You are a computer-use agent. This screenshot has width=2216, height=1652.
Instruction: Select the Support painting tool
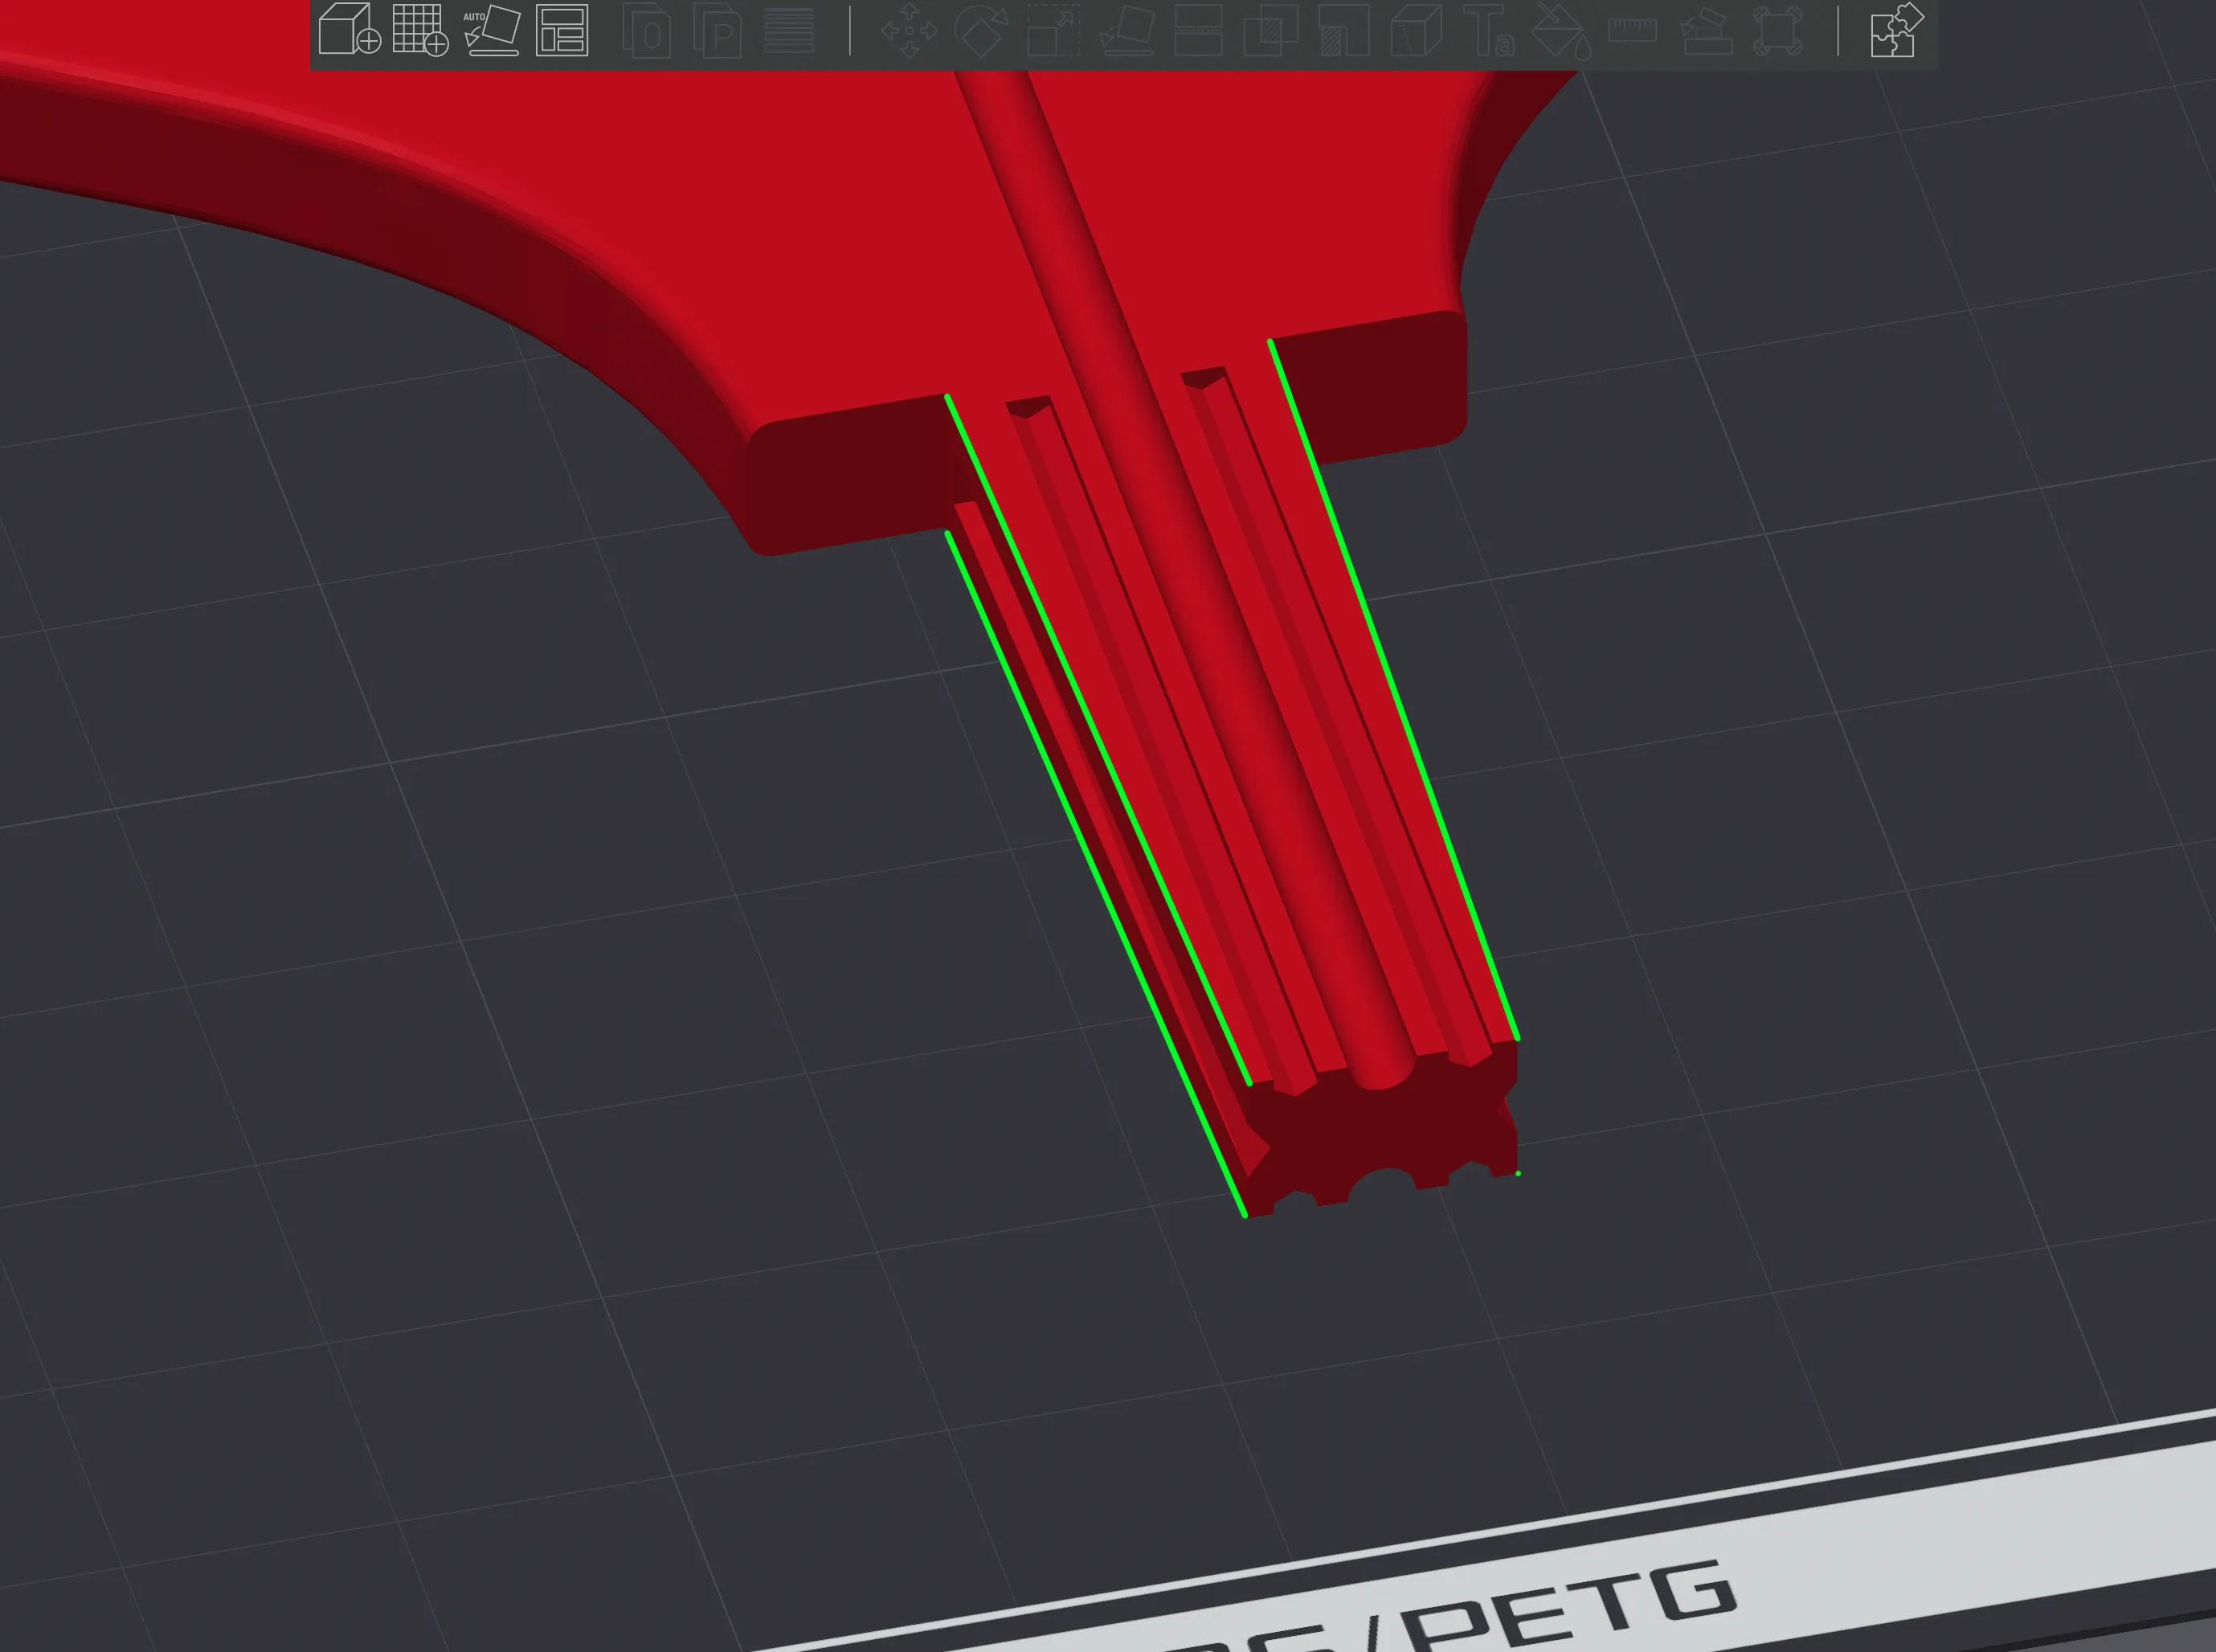[1344, 31]
